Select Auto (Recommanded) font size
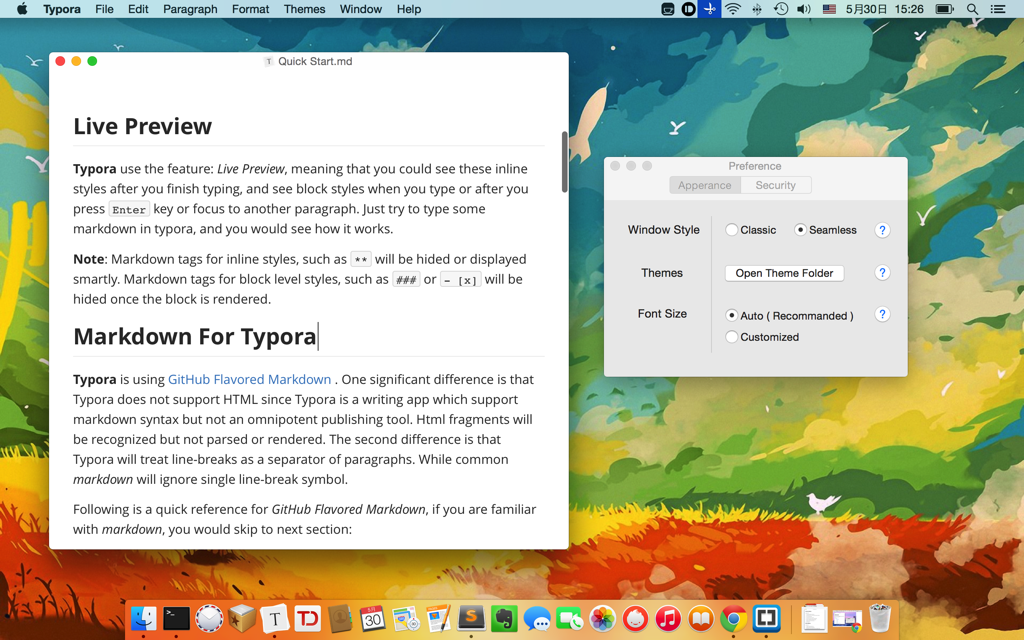 (x=790, y=315)
